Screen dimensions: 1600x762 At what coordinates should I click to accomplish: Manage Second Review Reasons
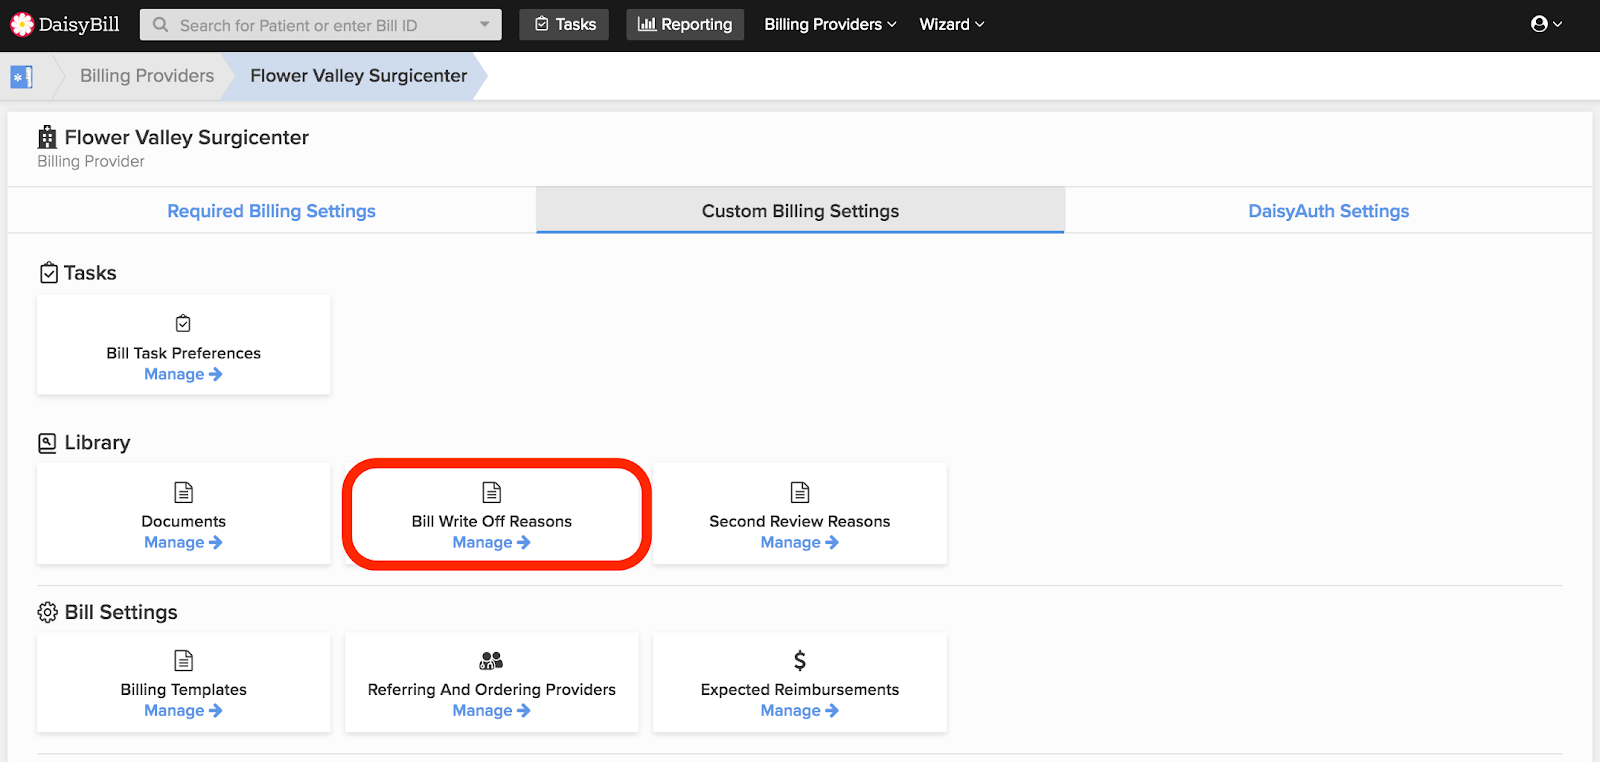pos(799,542)
